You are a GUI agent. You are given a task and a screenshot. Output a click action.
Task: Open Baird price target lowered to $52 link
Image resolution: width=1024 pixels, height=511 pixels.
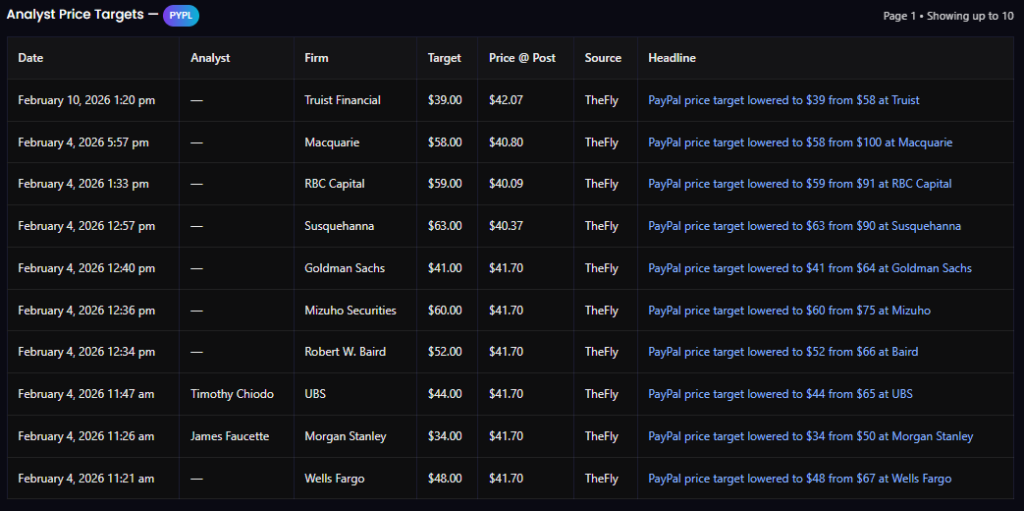(x=782, y=352)
